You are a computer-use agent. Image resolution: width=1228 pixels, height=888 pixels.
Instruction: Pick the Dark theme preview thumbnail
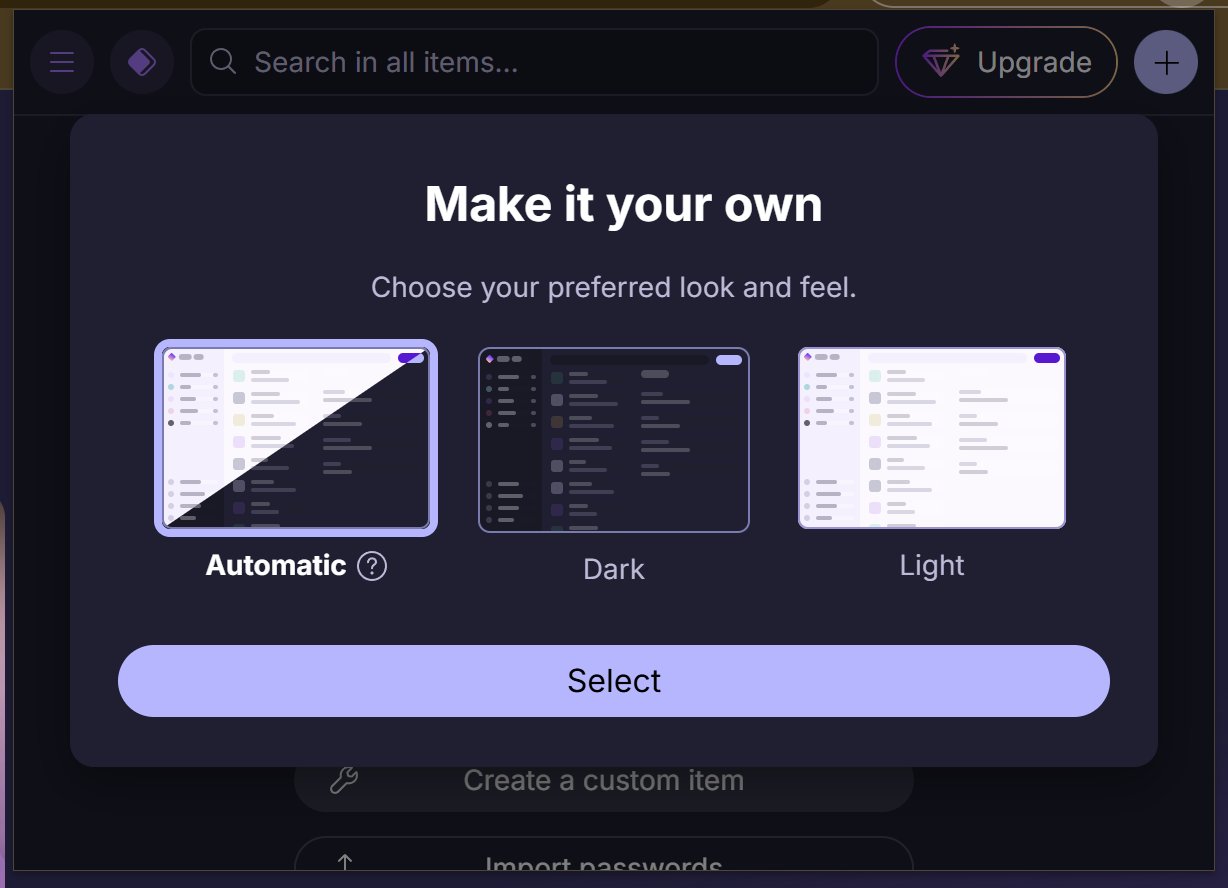click(614, 440)
